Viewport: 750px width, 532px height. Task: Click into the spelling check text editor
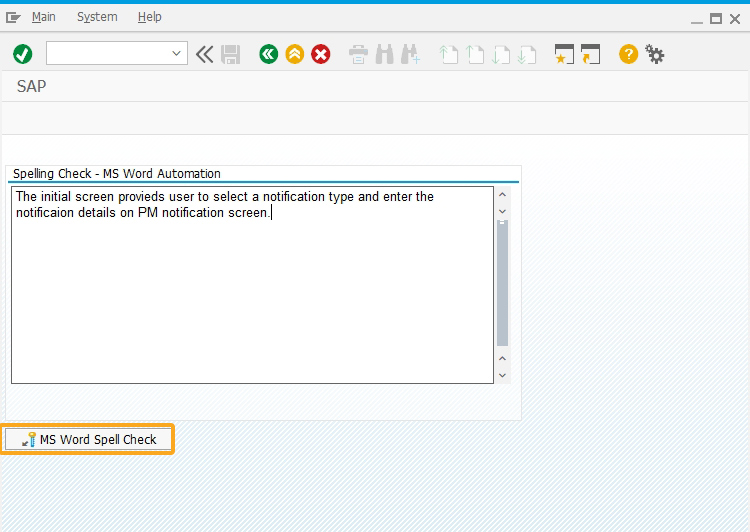click(252, 285)
